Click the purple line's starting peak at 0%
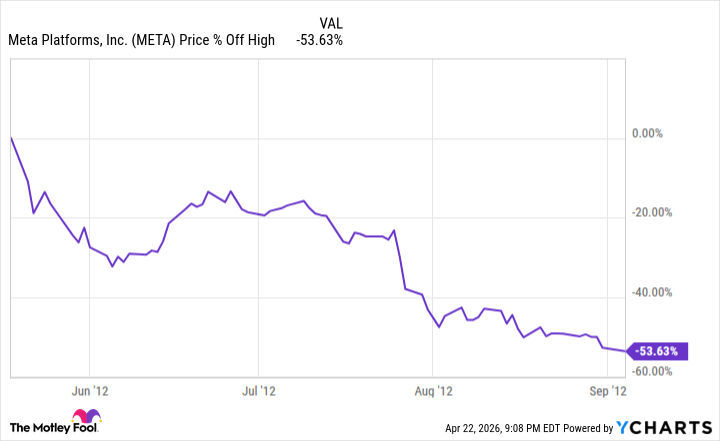 click(x=10, y=136)
